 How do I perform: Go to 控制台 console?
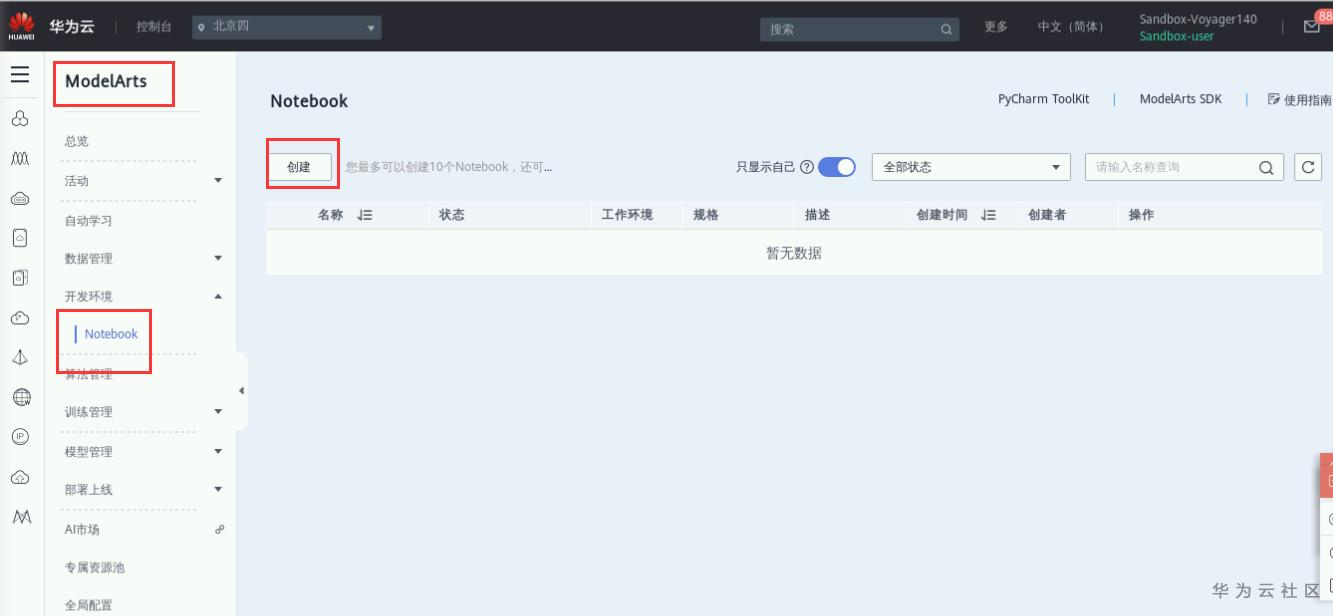153,27
